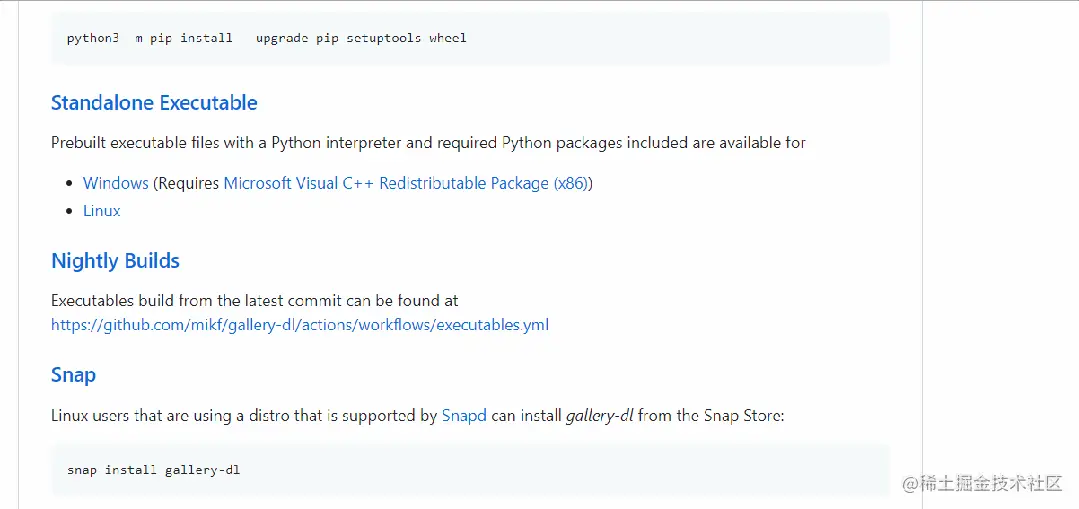Click the "Snap Store" text

(x=742, y=415)
